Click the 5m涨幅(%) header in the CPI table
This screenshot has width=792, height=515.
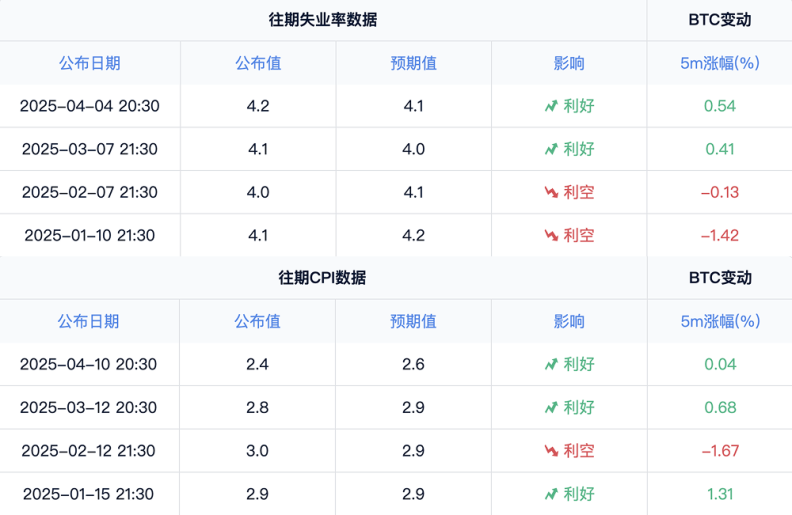(x=719, y=321)
